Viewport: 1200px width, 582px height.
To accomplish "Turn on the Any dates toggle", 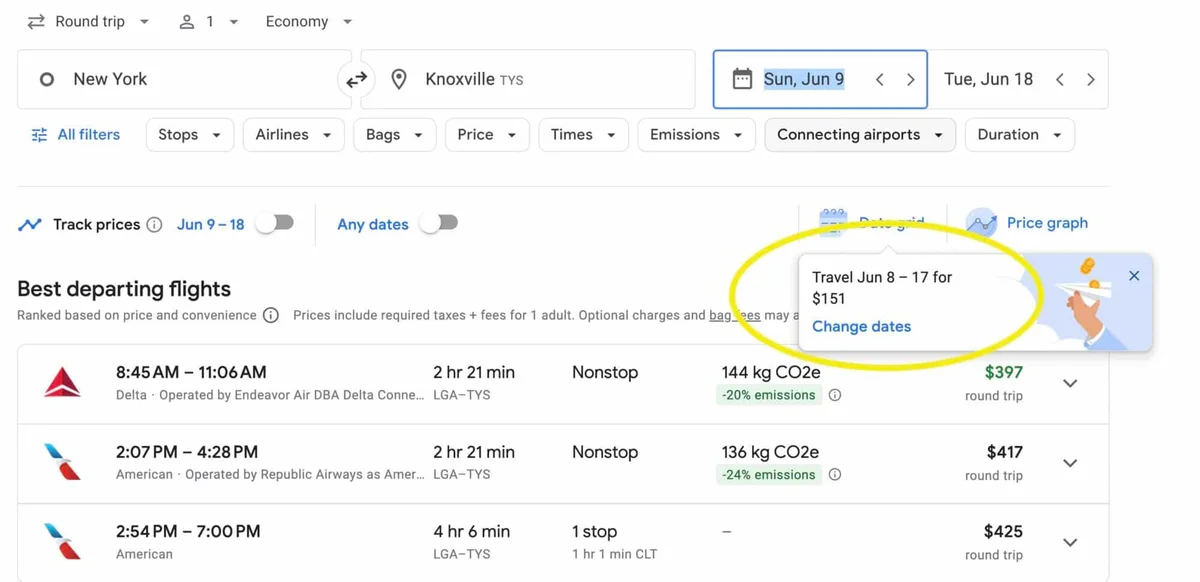I will pyautogui.click(x=438, y=223).
